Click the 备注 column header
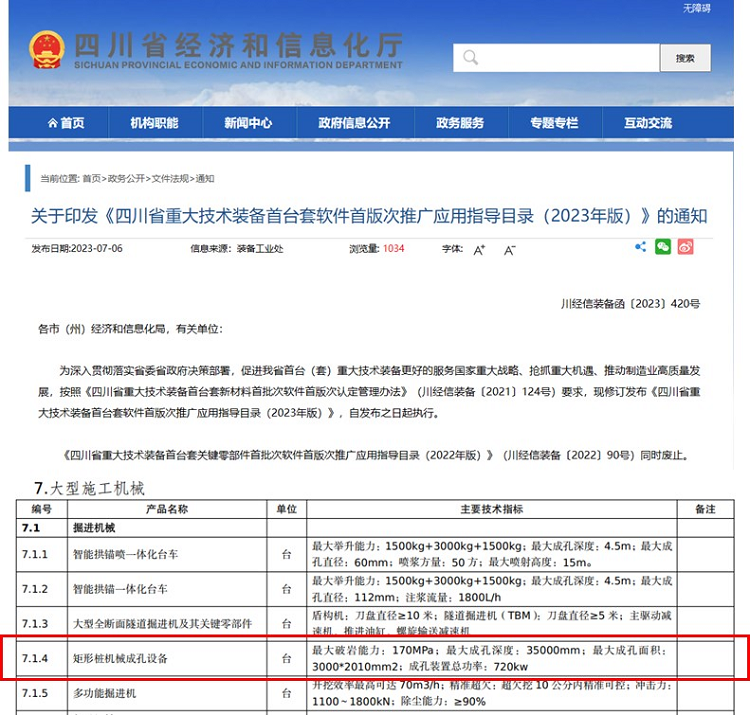The width and height of the screenshot is (750, 715). click(706, 509)
